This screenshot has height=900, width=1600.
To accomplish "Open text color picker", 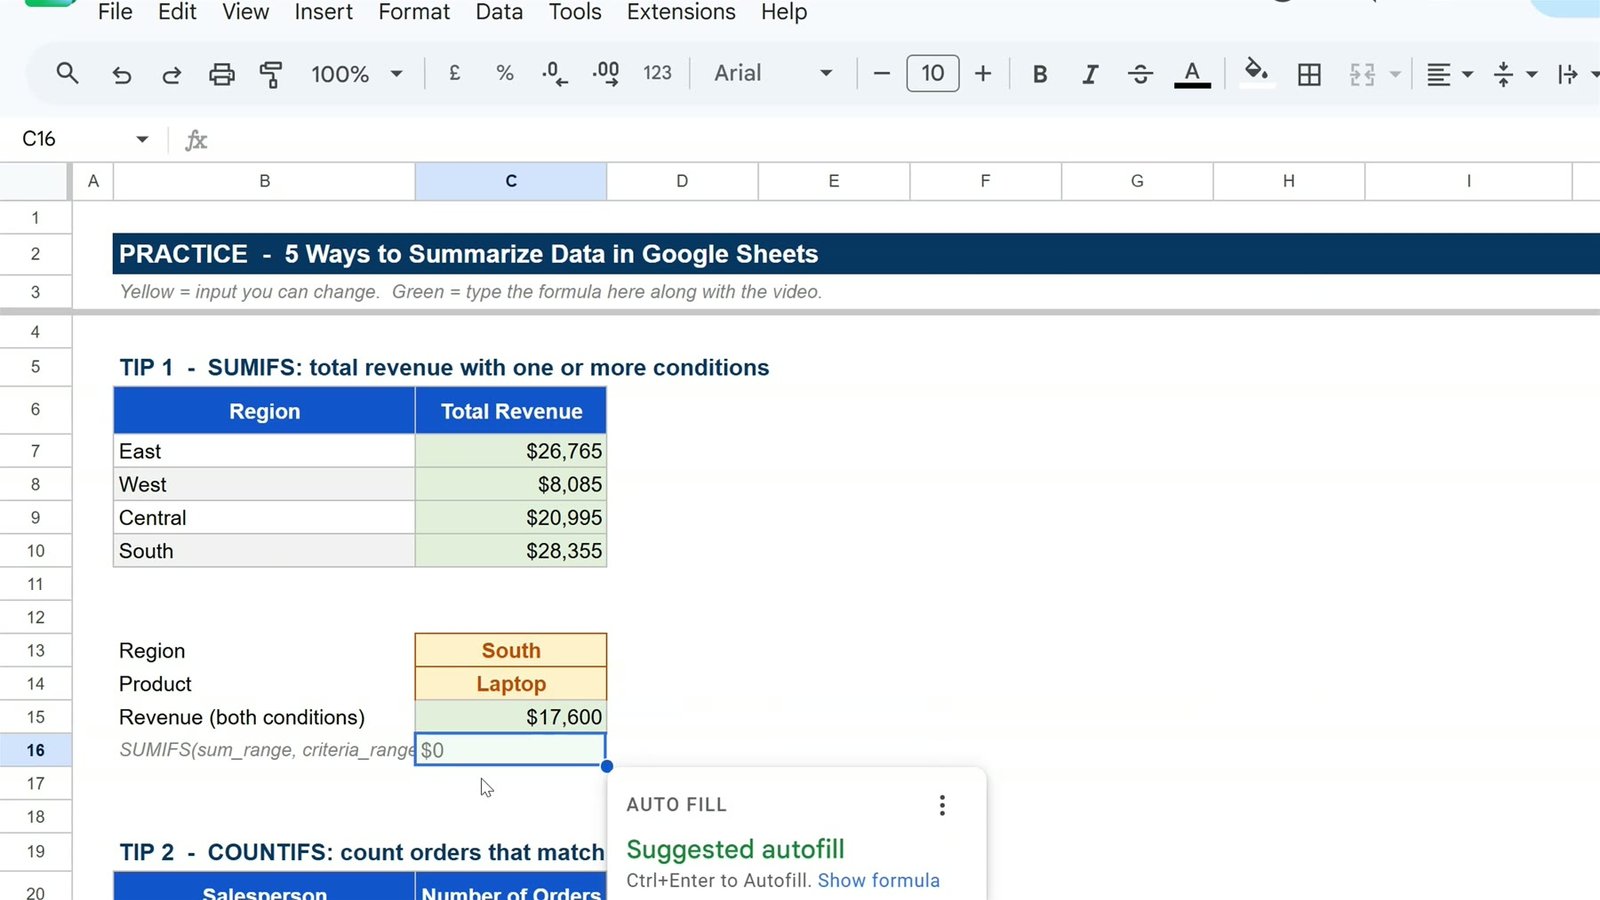I will (x=1192, y=74).
